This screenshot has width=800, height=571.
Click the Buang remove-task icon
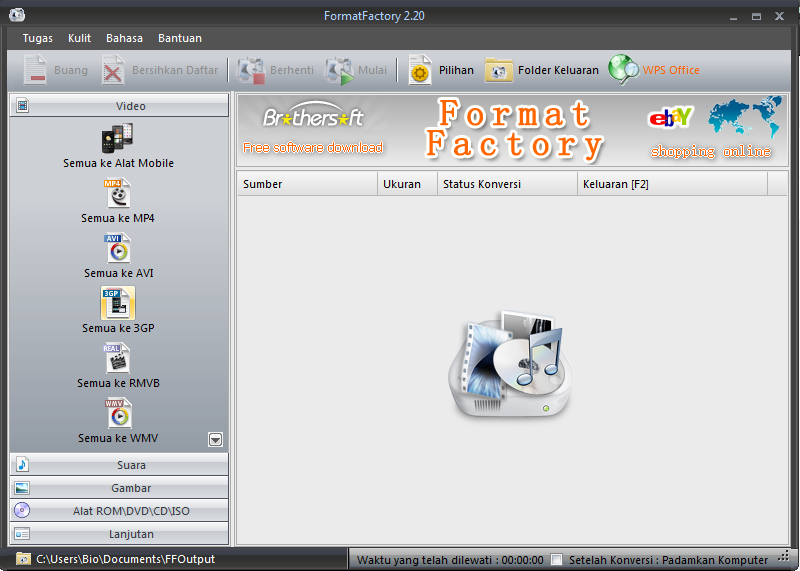tap(35, 70)
